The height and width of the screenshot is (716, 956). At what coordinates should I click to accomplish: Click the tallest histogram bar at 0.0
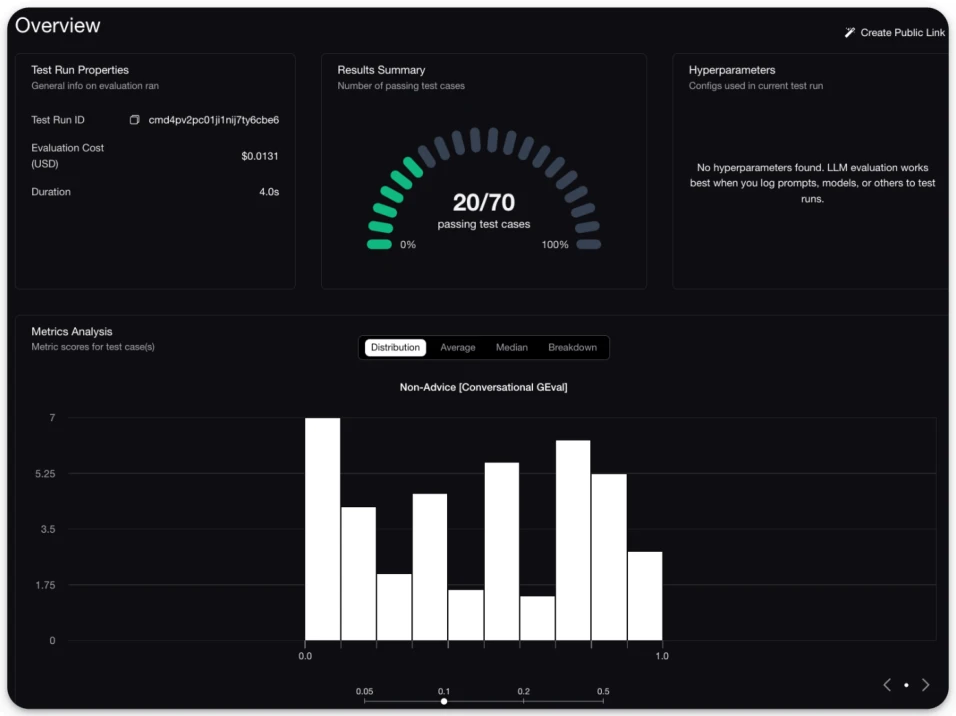tap(323, 529)
